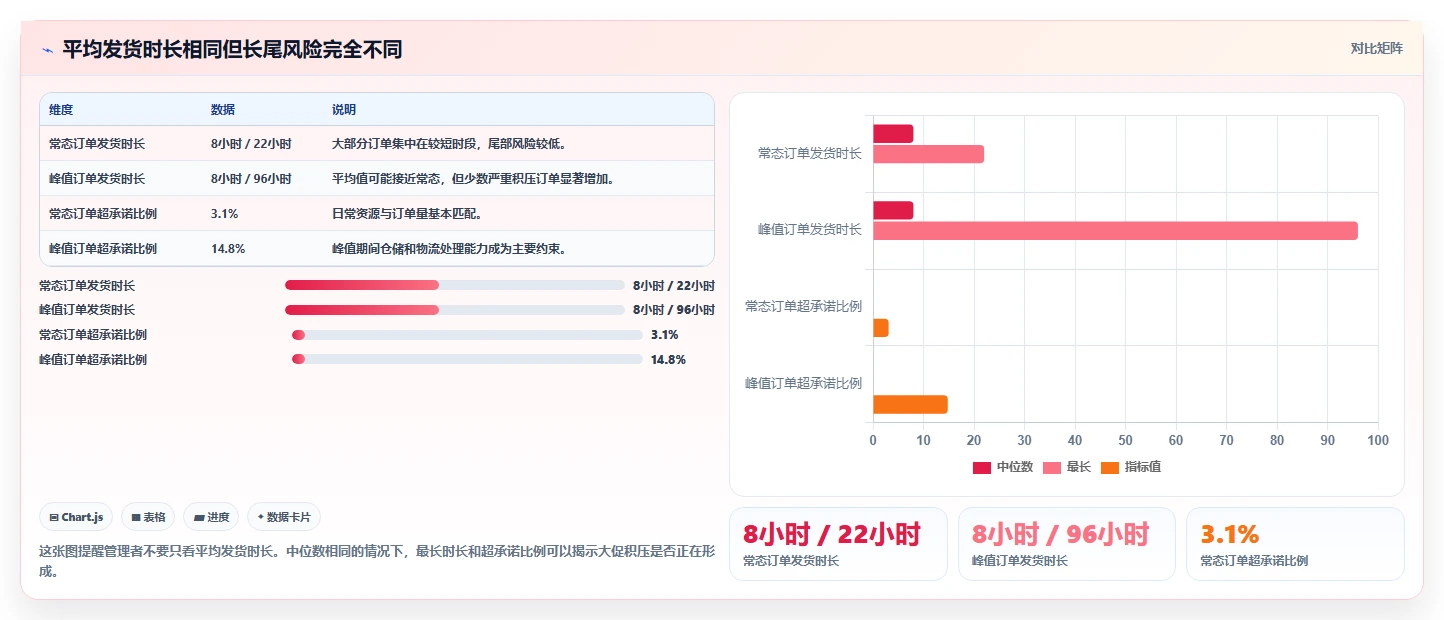Click the 常态订单发货时长 progress bar
The image size is (1444, 620).
pos(455,285)
